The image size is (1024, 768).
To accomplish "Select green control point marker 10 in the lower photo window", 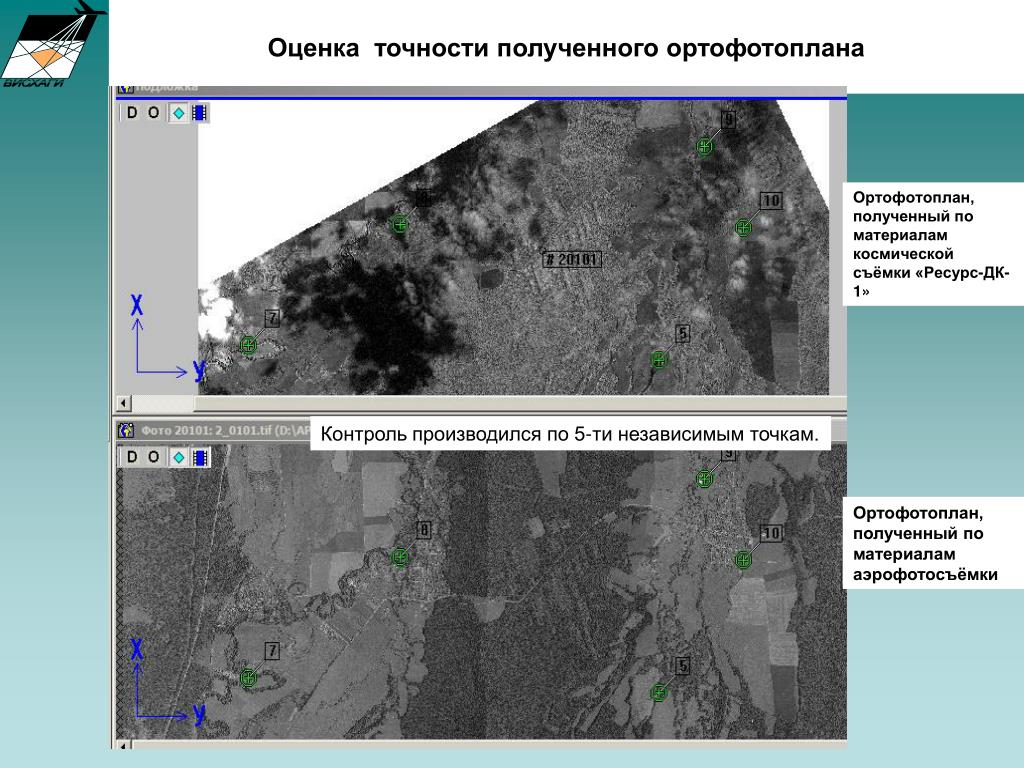I will click(x=743, y=560).
